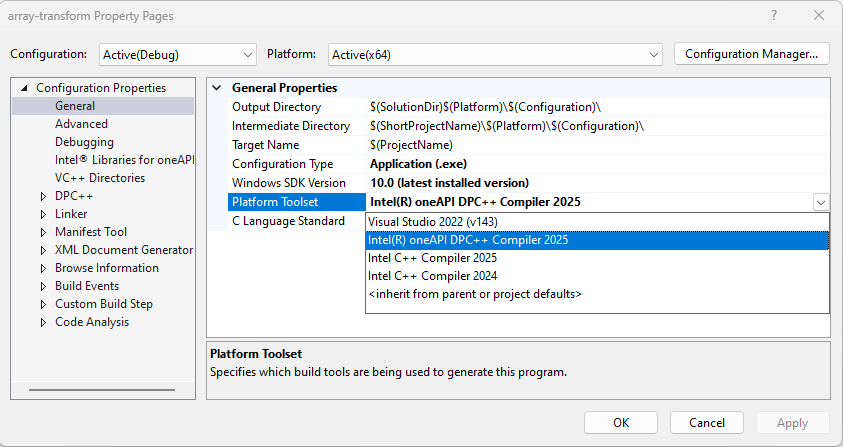This screenshot has height=447, width=843.
Task: Click the help question mark icon
Action: click(774, 15)
